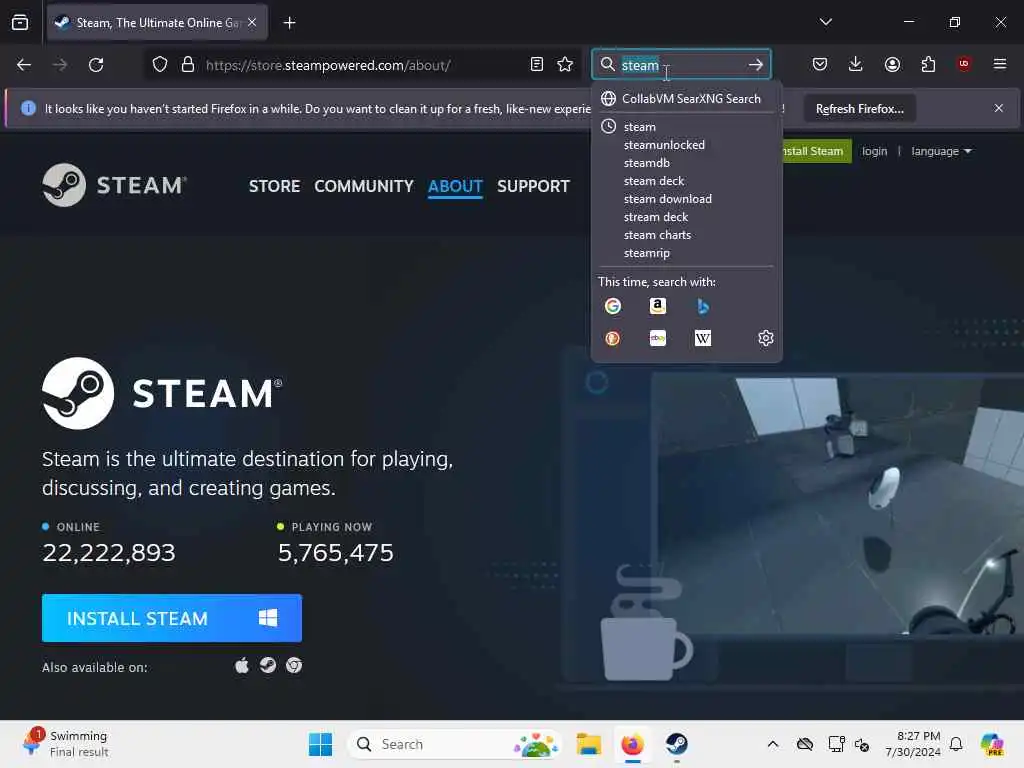The height and width of the screenshot is (768, 1024).
Task: Click the macOS Apple availability icon
Action: (x=242, y=665)
